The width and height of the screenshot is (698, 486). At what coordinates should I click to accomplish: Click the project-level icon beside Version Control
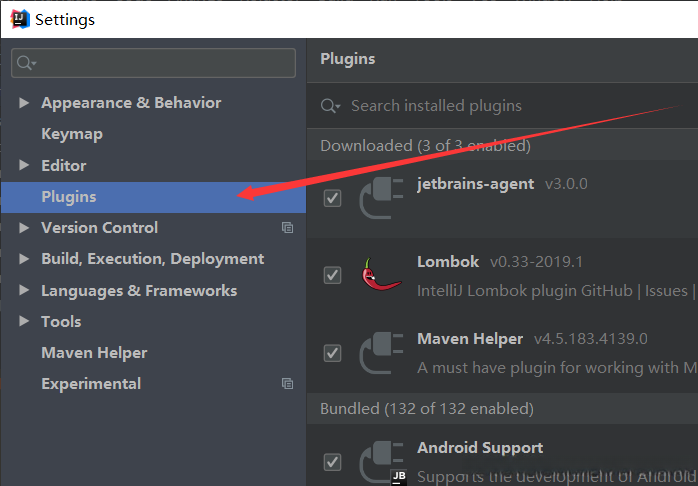(288, 228)
